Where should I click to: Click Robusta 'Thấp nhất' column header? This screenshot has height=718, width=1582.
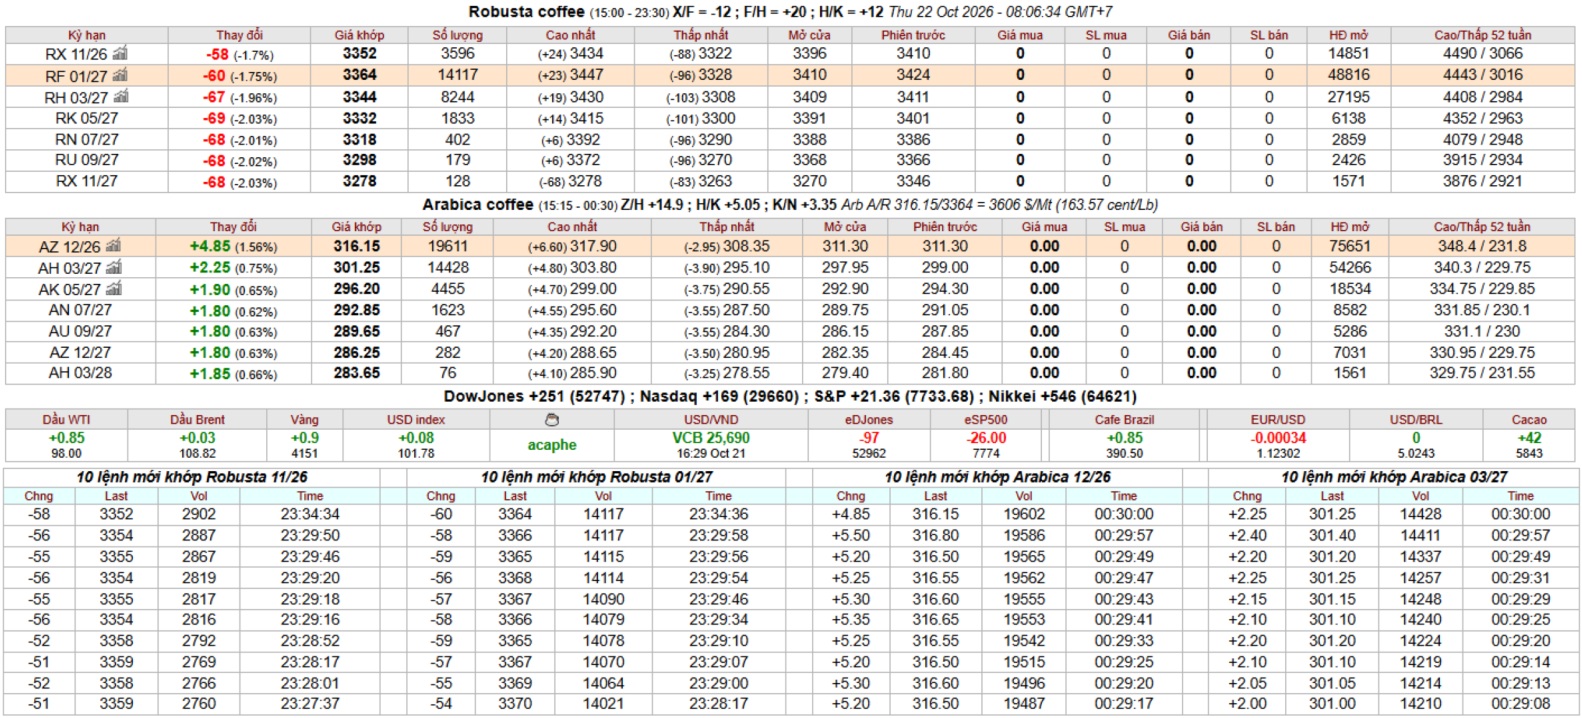(701, 35)
